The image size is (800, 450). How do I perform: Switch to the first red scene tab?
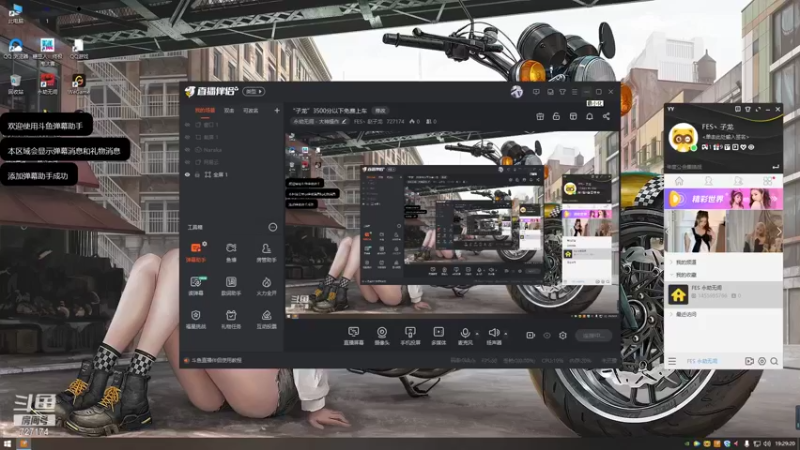coord(205,111)
